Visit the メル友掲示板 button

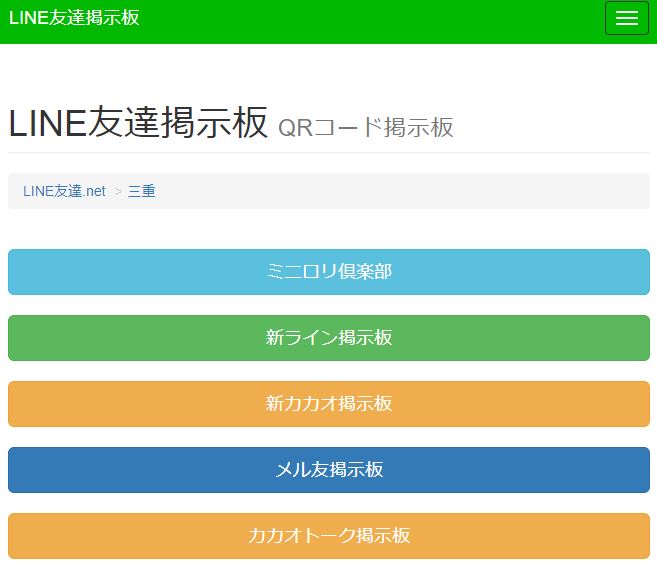329,470
